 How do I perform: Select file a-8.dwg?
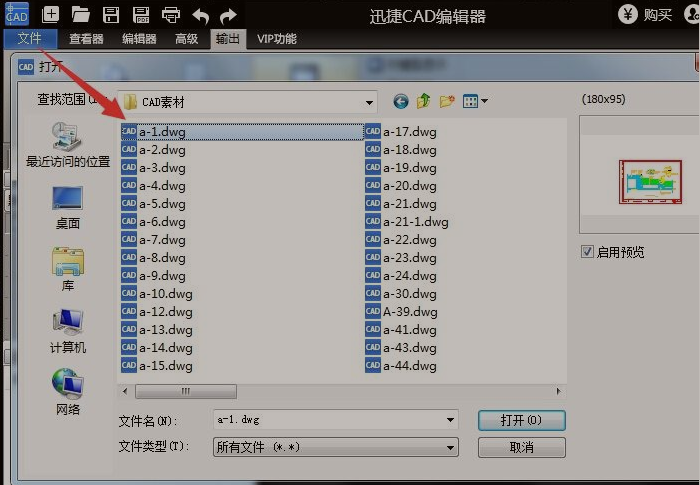pos(154,257)
